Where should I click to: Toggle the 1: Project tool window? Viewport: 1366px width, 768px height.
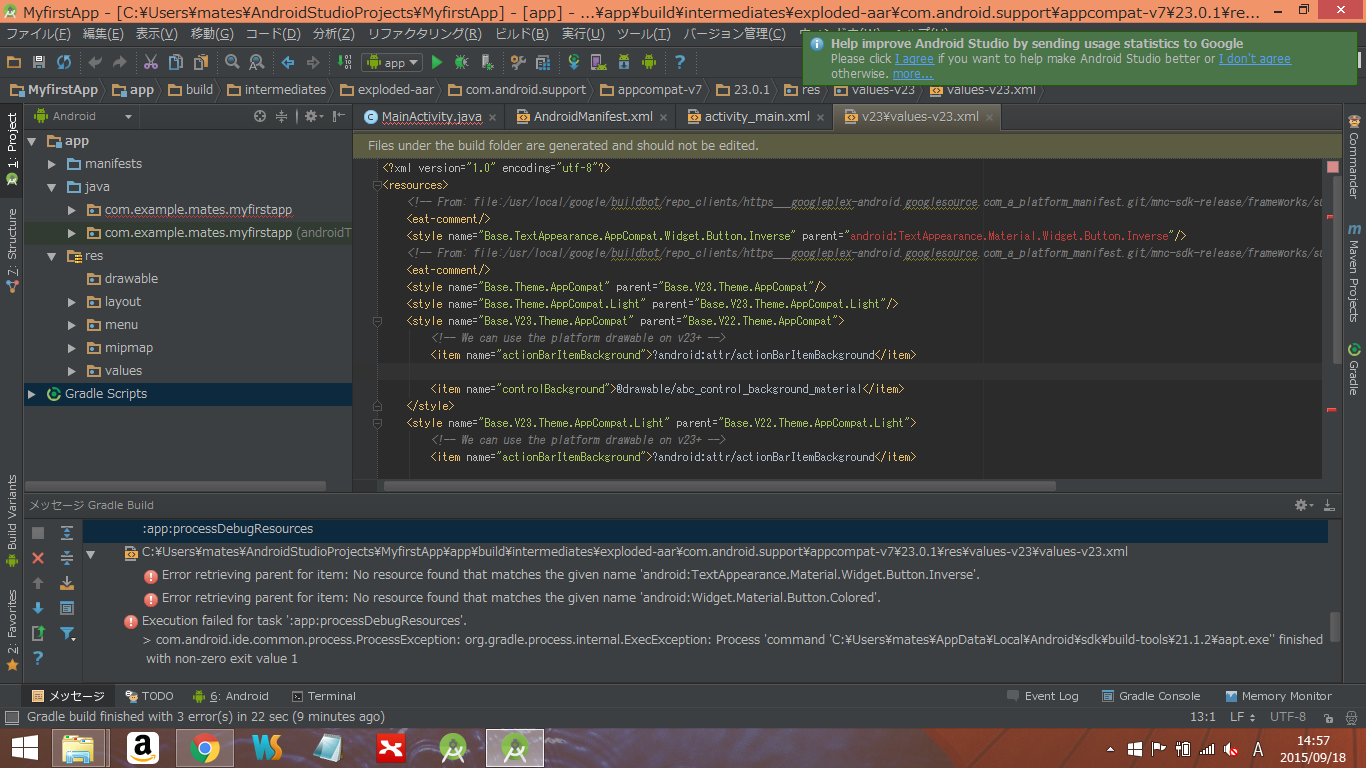click(12, 149)
